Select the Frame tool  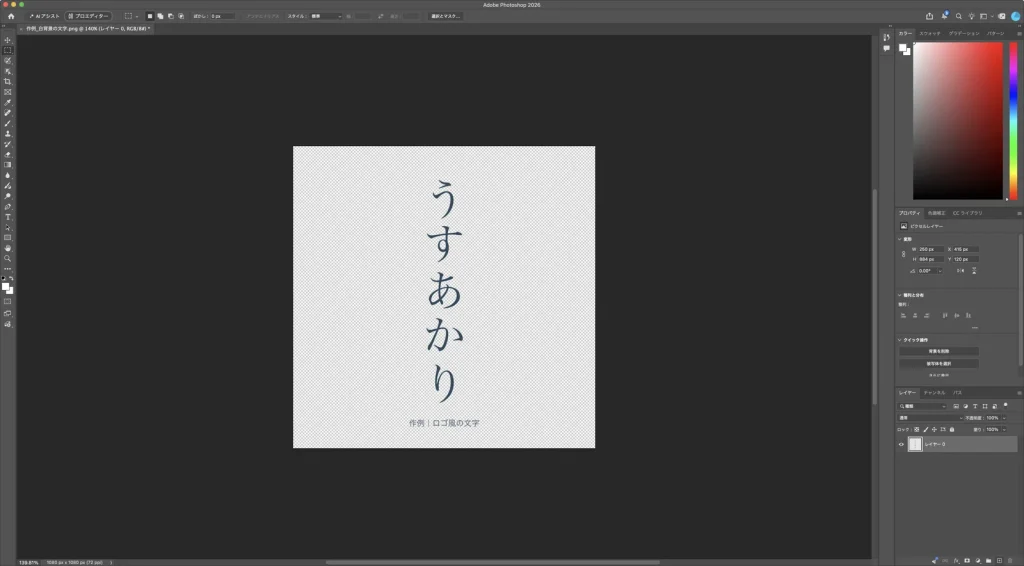[x=8, y=92]
